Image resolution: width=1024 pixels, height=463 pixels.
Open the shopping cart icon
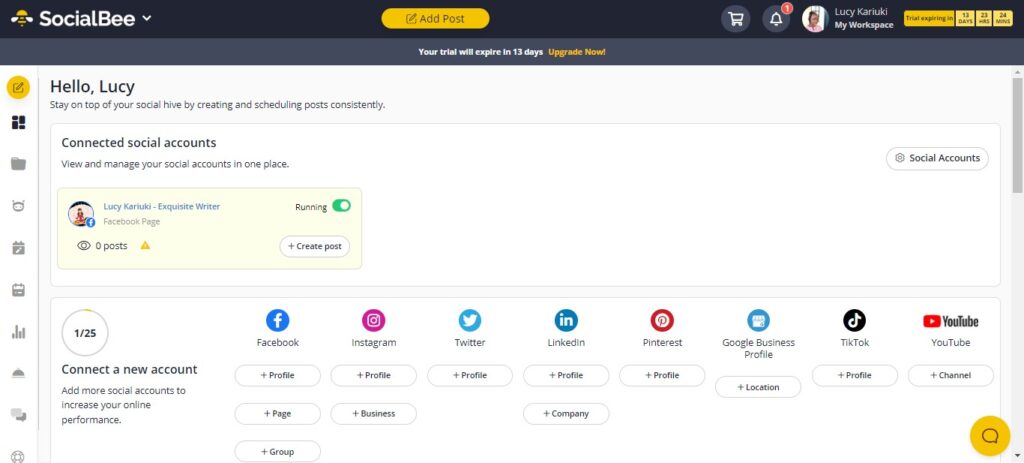pyautogui.click(x=736, y=19)
